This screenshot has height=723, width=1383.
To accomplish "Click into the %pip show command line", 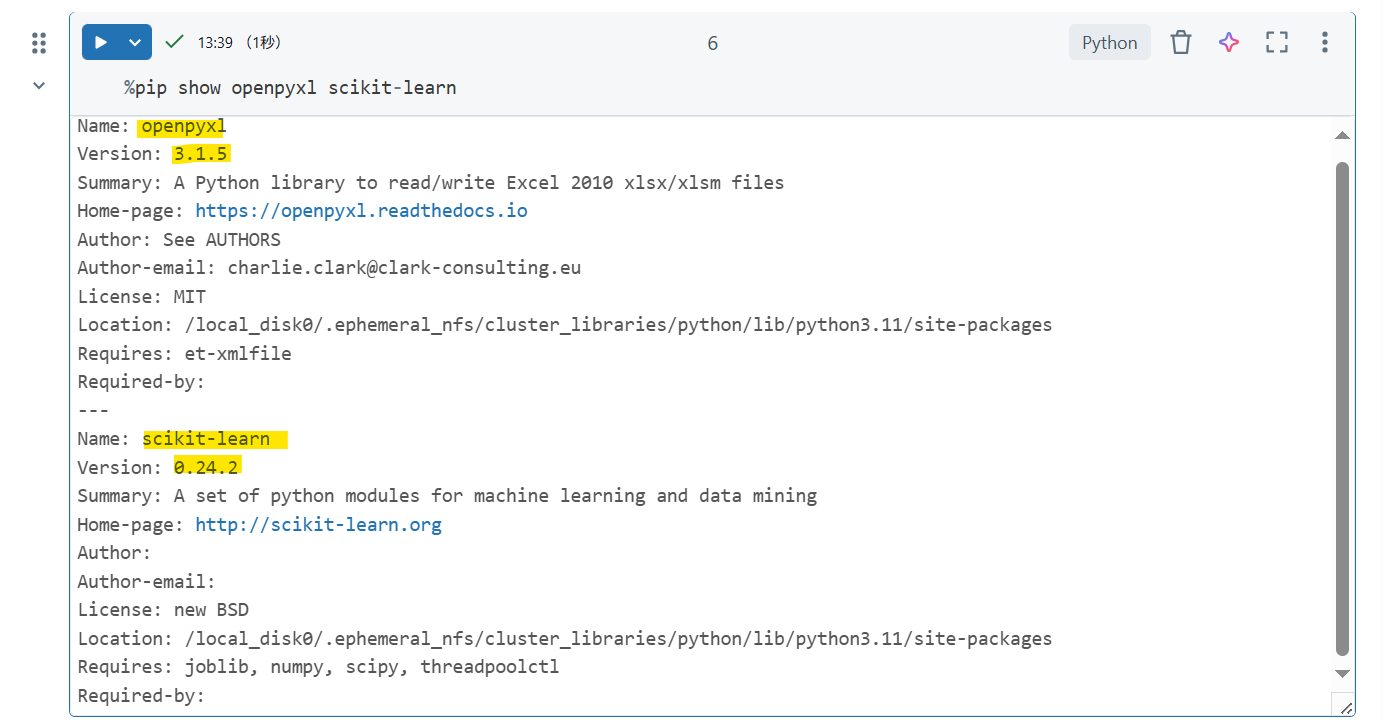I will point(290,88).
